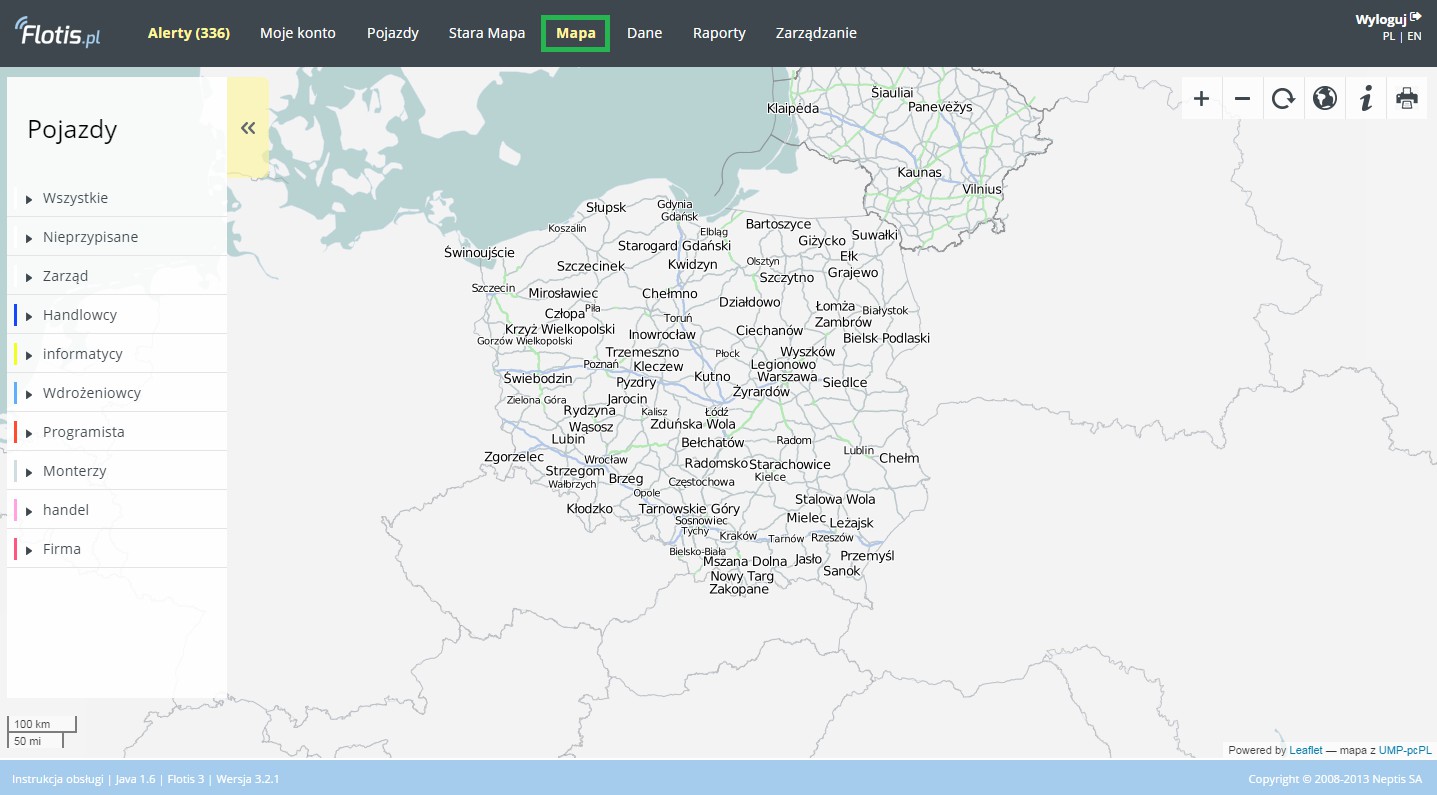Click the logout arrow icon beside Wyloguj

(x=1416, y=18)
